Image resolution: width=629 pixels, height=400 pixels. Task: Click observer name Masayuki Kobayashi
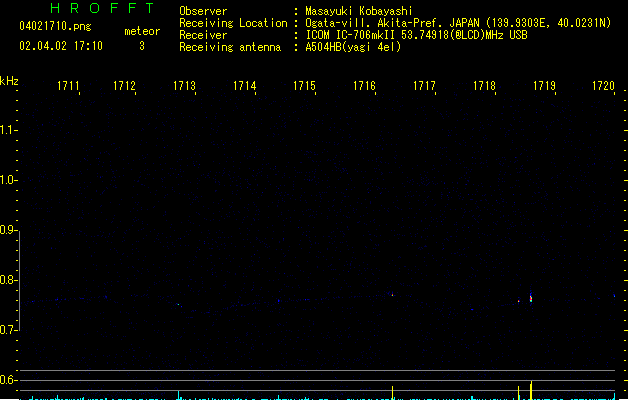[x=358, y=11]
